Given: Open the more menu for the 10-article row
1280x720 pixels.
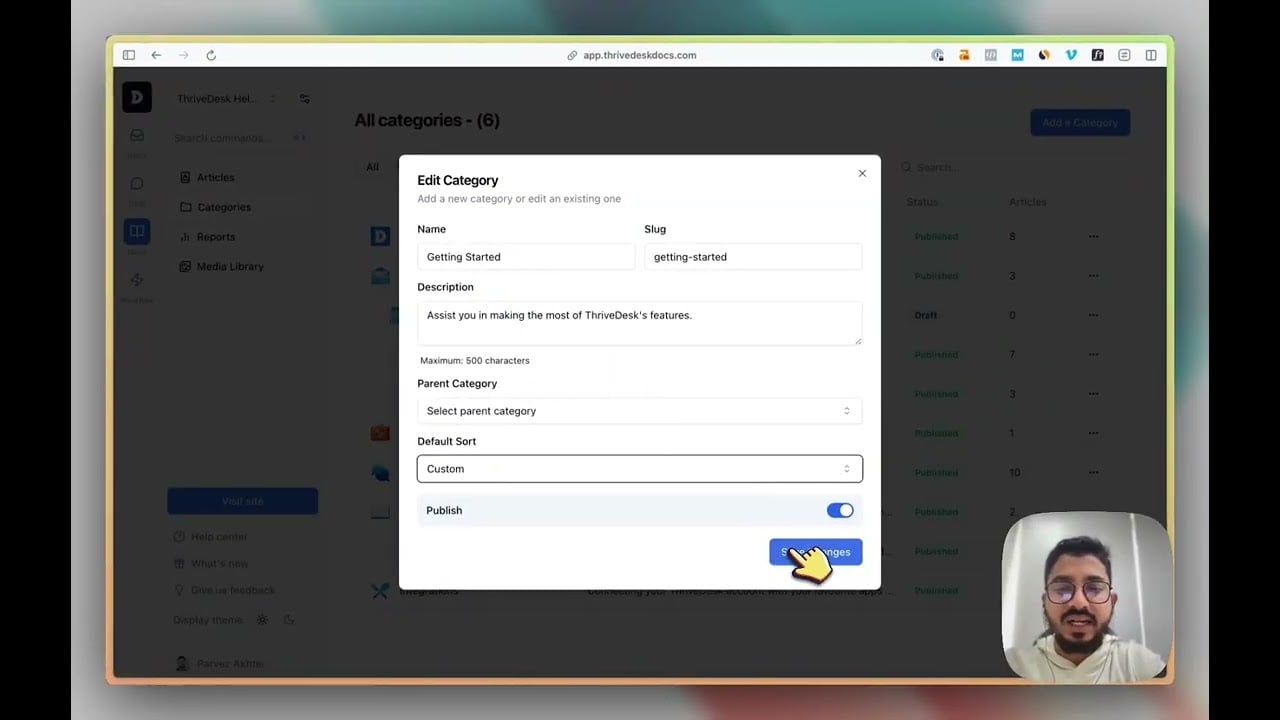Looking at the screenshot, I should pyautogui.click(x=1093, y=473).
